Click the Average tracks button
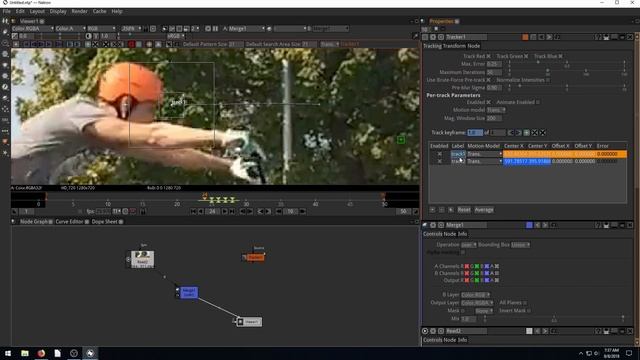The height and width of the screenshot is (360, 640). coord(484,210)
